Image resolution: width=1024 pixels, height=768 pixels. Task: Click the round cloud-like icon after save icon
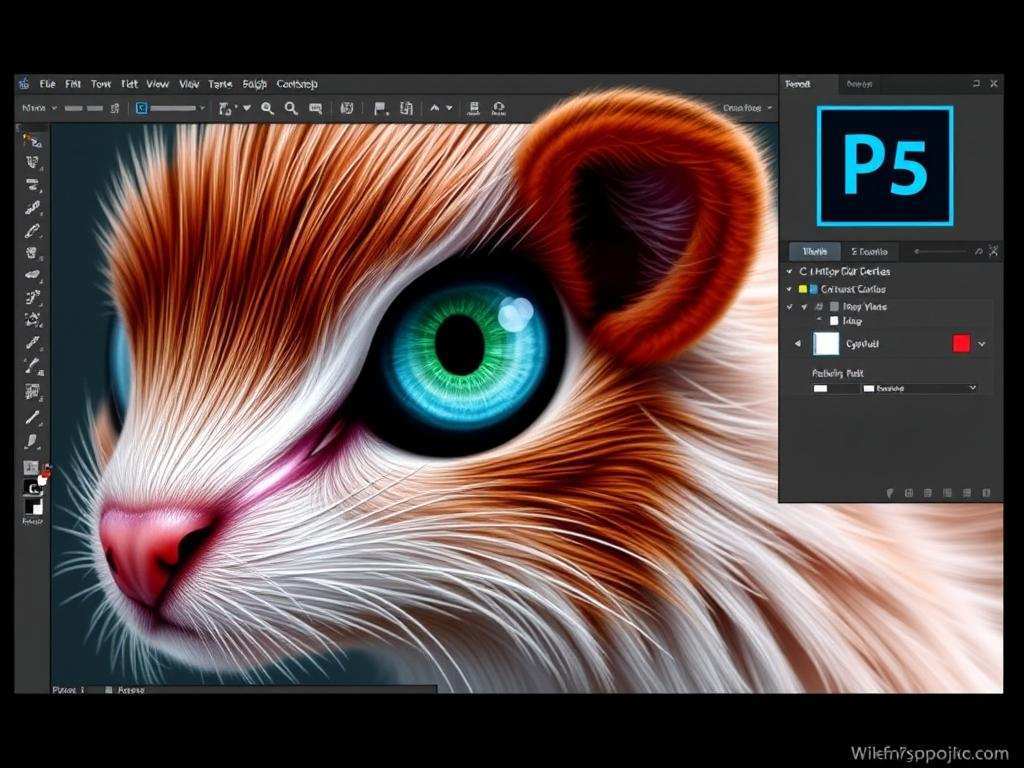pyautogui.click(x=499, y=108)
